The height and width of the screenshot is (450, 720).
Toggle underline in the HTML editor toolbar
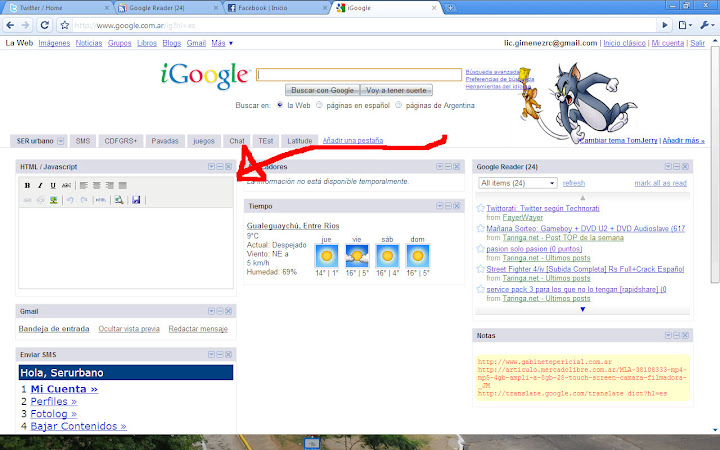point(53,186)
